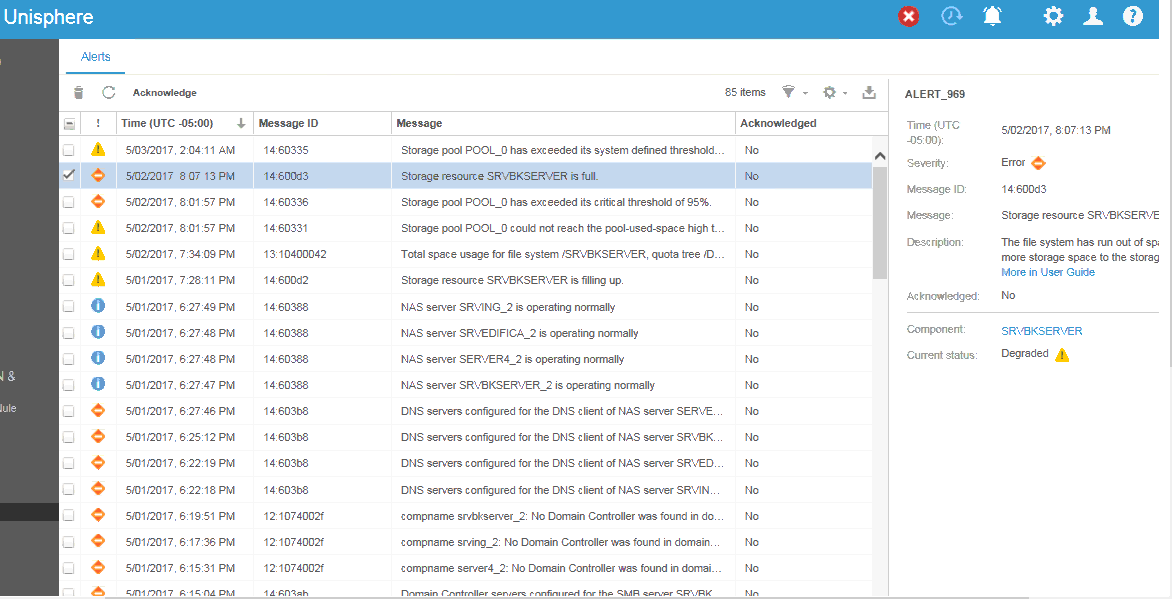Screen dimensions: 1172x599
Task: Toggle sort arrow on the Time column
Action: pos(241,124)
